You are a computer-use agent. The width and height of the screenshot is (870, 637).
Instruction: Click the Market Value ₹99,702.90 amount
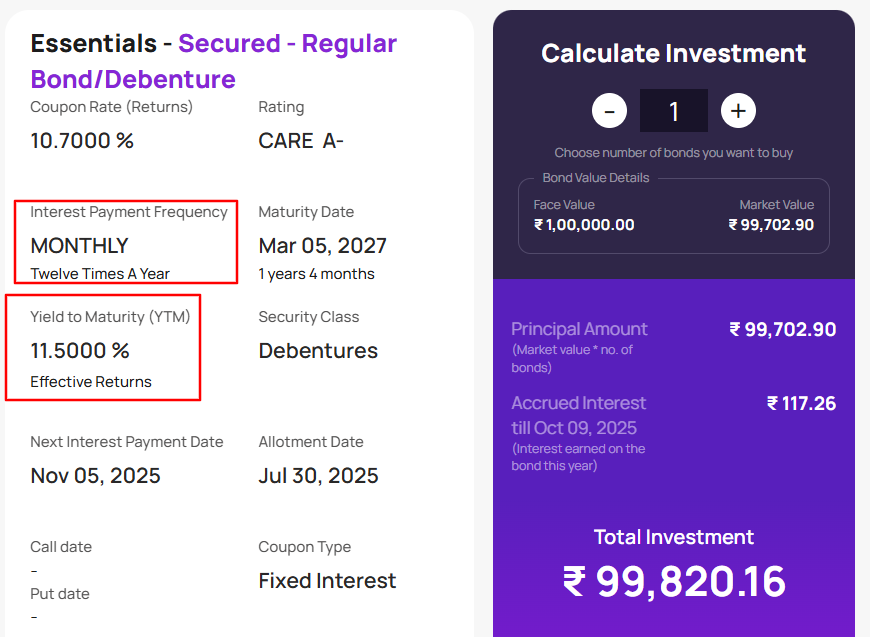tap(771, 225)
